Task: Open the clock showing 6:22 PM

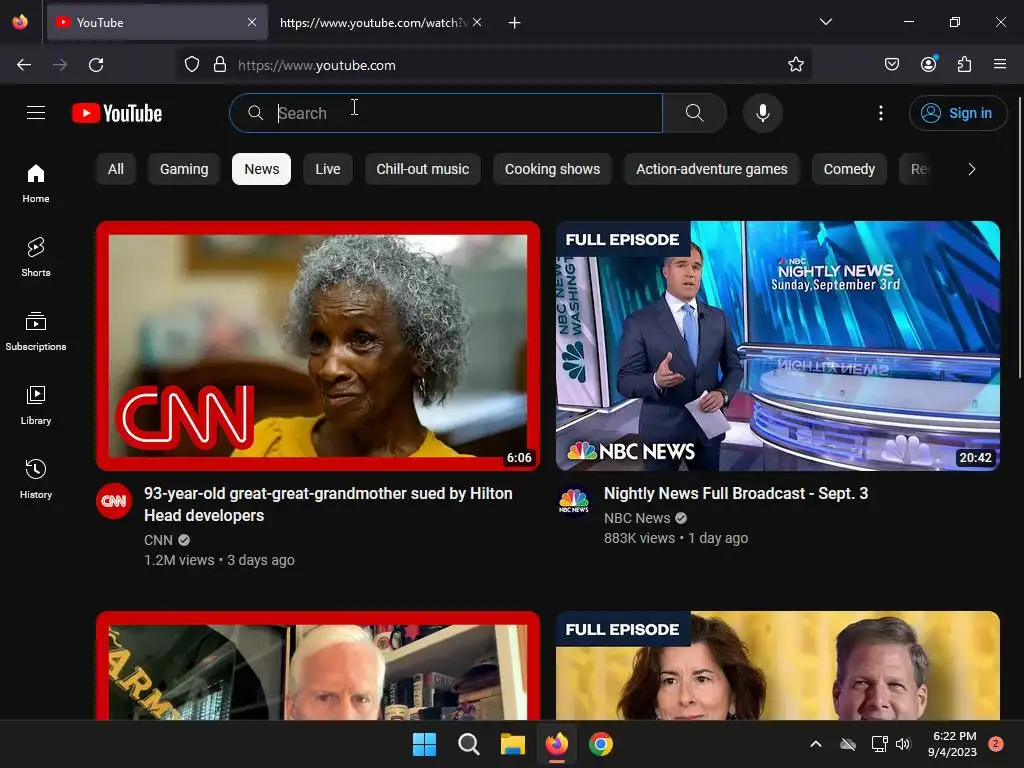Action: (x=953, y=744)
